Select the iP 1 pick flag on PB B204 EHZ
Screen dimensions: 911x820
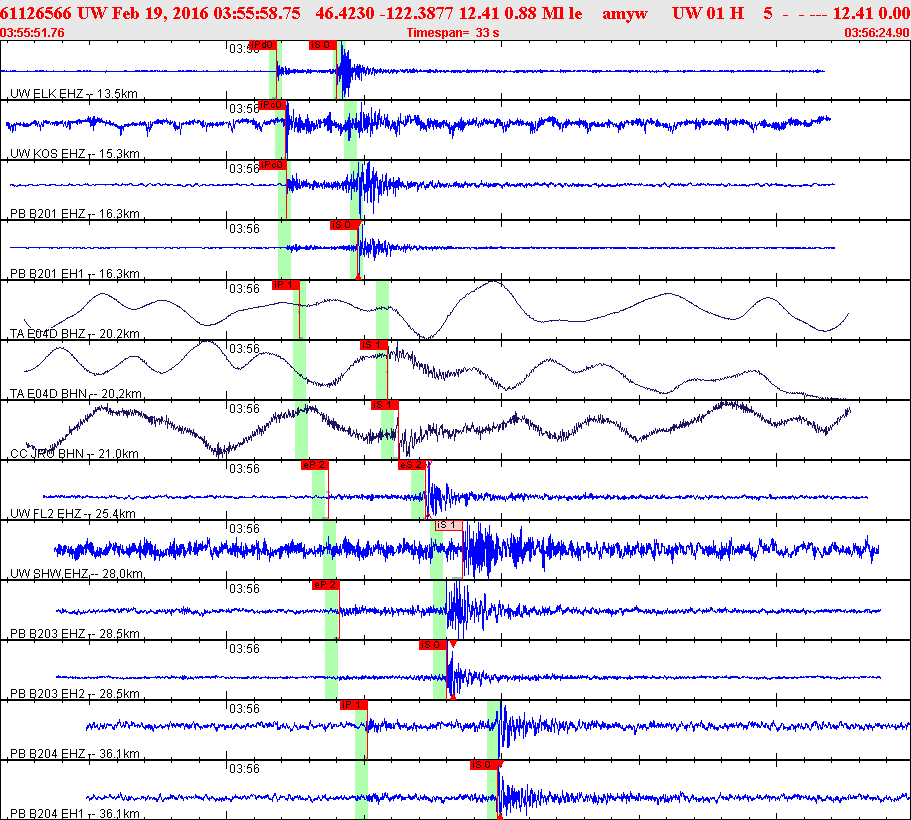pyautogui.click(x=354, y=705)
